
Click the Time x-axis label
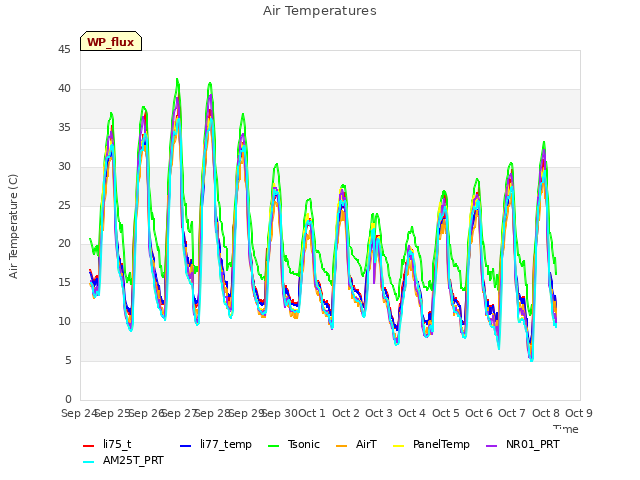(566, 429)
